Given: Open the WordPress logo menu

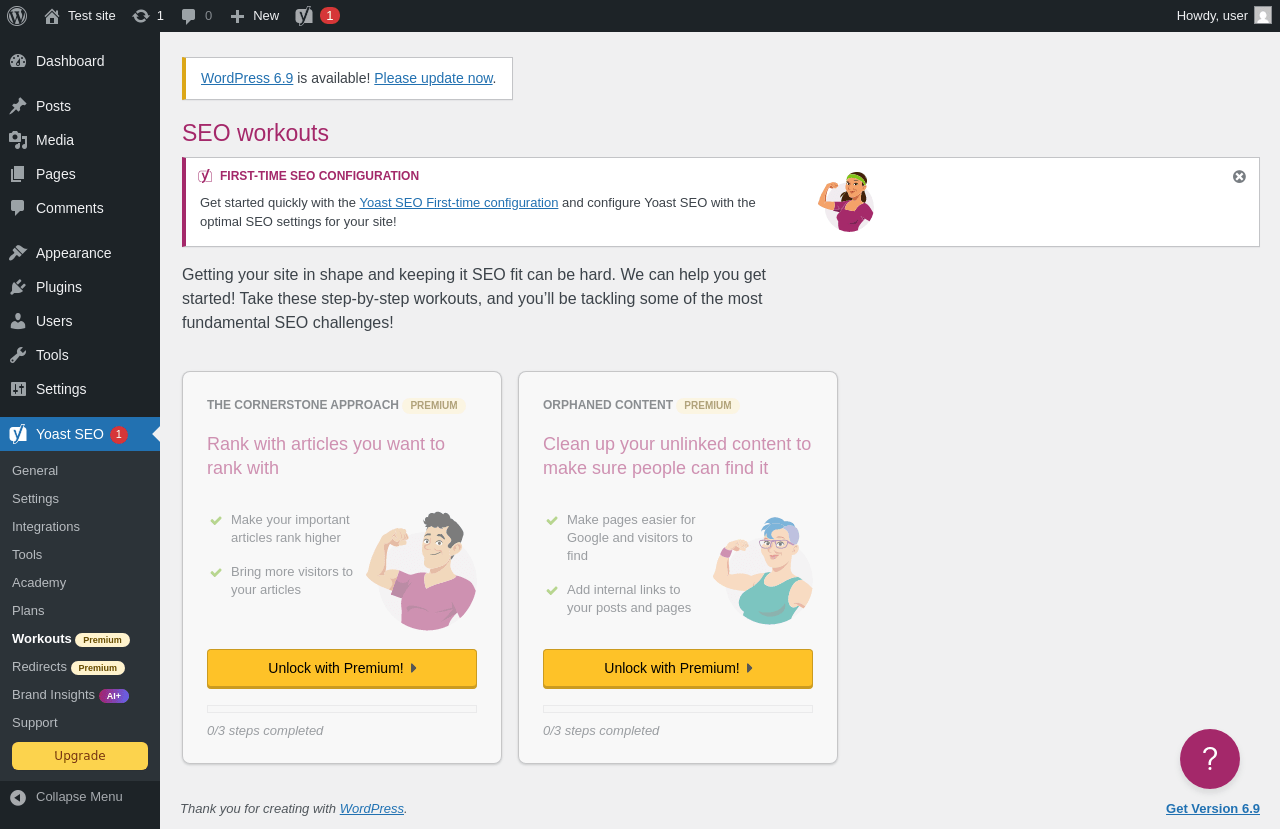Looking at the screenshot, I should click(17, 16).
